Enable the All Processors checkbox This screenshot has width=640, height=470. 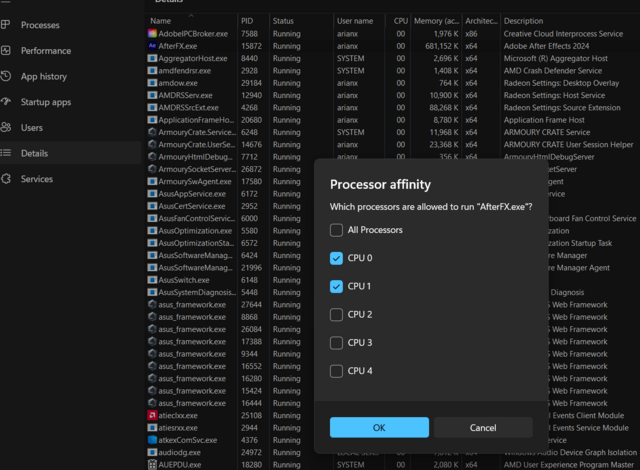point(336,230)
